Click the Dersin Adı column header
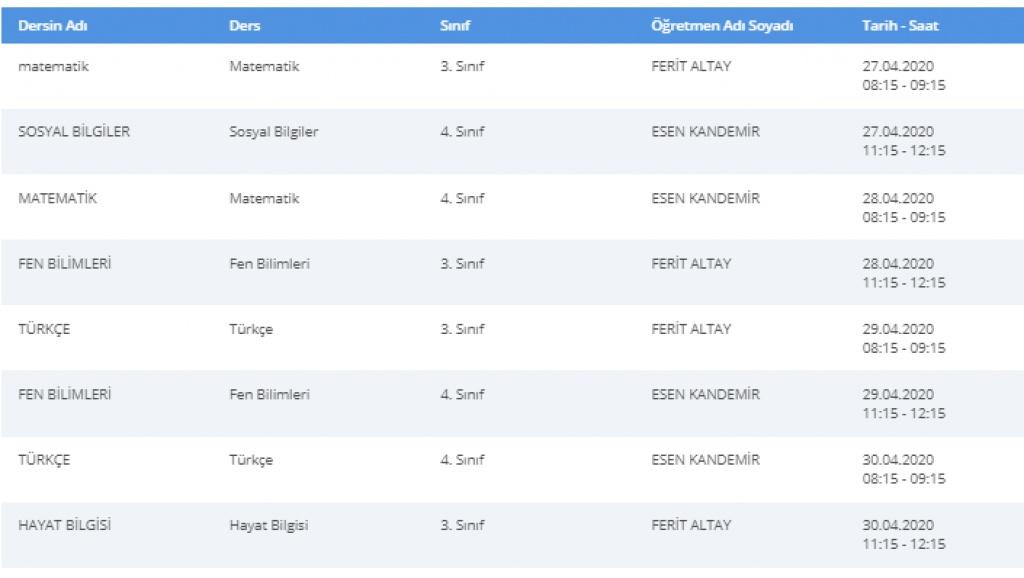 click(53, 26)
